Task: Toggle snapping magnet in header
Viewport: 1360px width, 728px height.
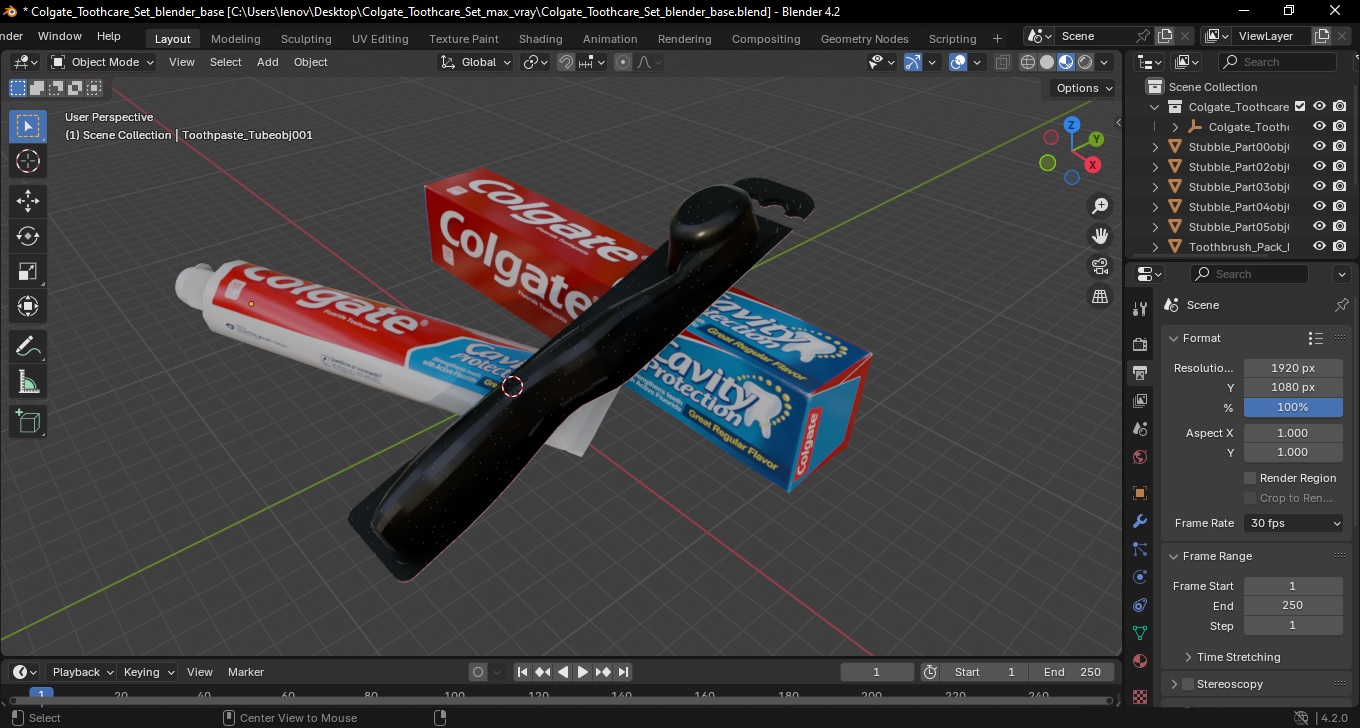Action: (566, 62)
